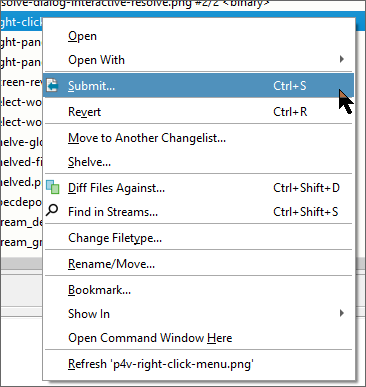Select Change Filetype... option
Viewport: 366px width, 387px height.
(x=198, y=238)
